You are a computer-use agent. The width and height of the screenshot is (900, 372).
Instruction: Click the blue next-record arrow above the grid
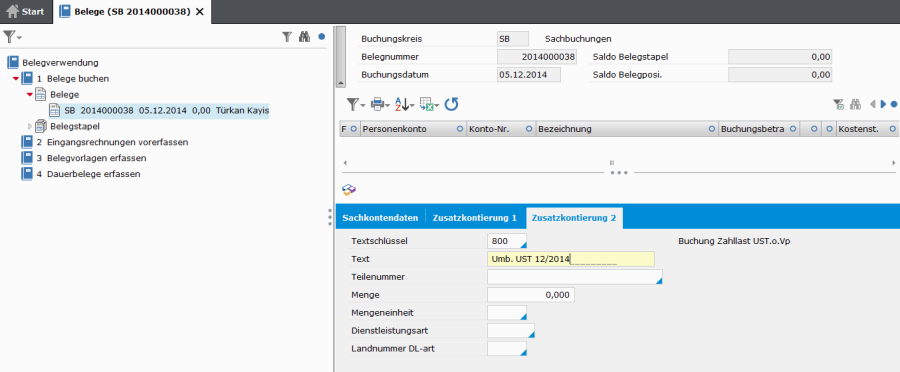point(883,104)
